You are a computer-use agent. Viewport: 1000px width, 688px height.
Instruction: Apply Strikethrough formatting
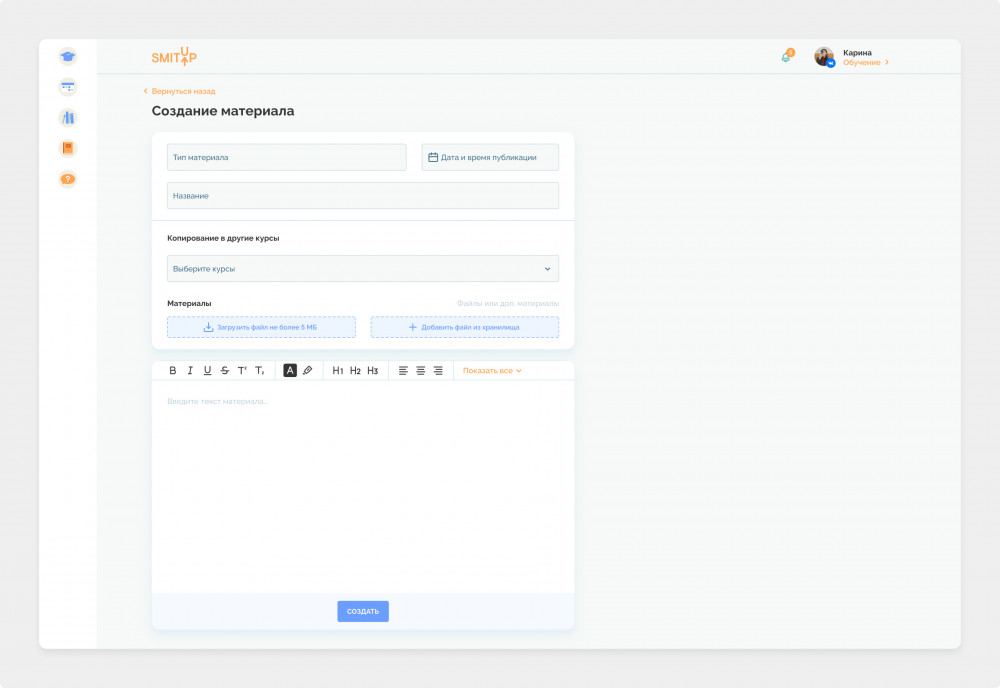224,370
